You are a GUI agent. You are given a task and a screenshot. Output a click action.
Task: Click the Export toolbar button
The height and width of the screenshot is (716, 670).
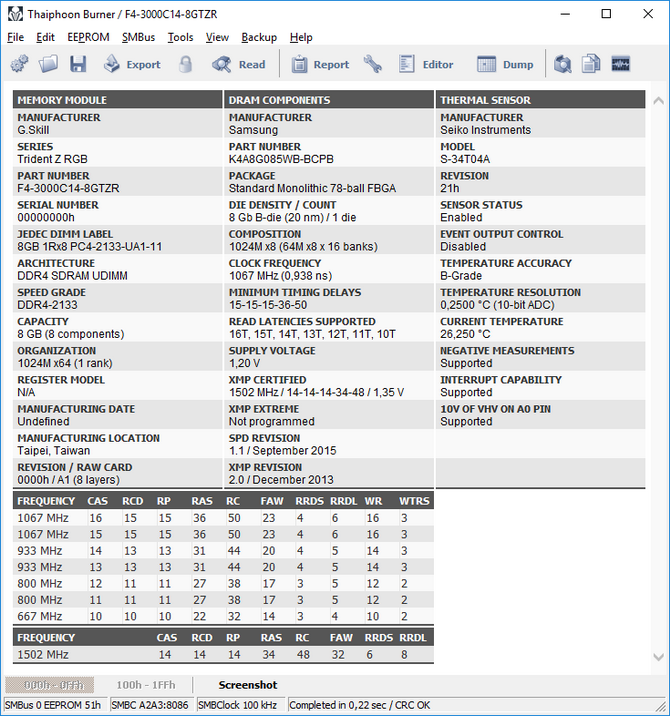click(x=132, y=64)
